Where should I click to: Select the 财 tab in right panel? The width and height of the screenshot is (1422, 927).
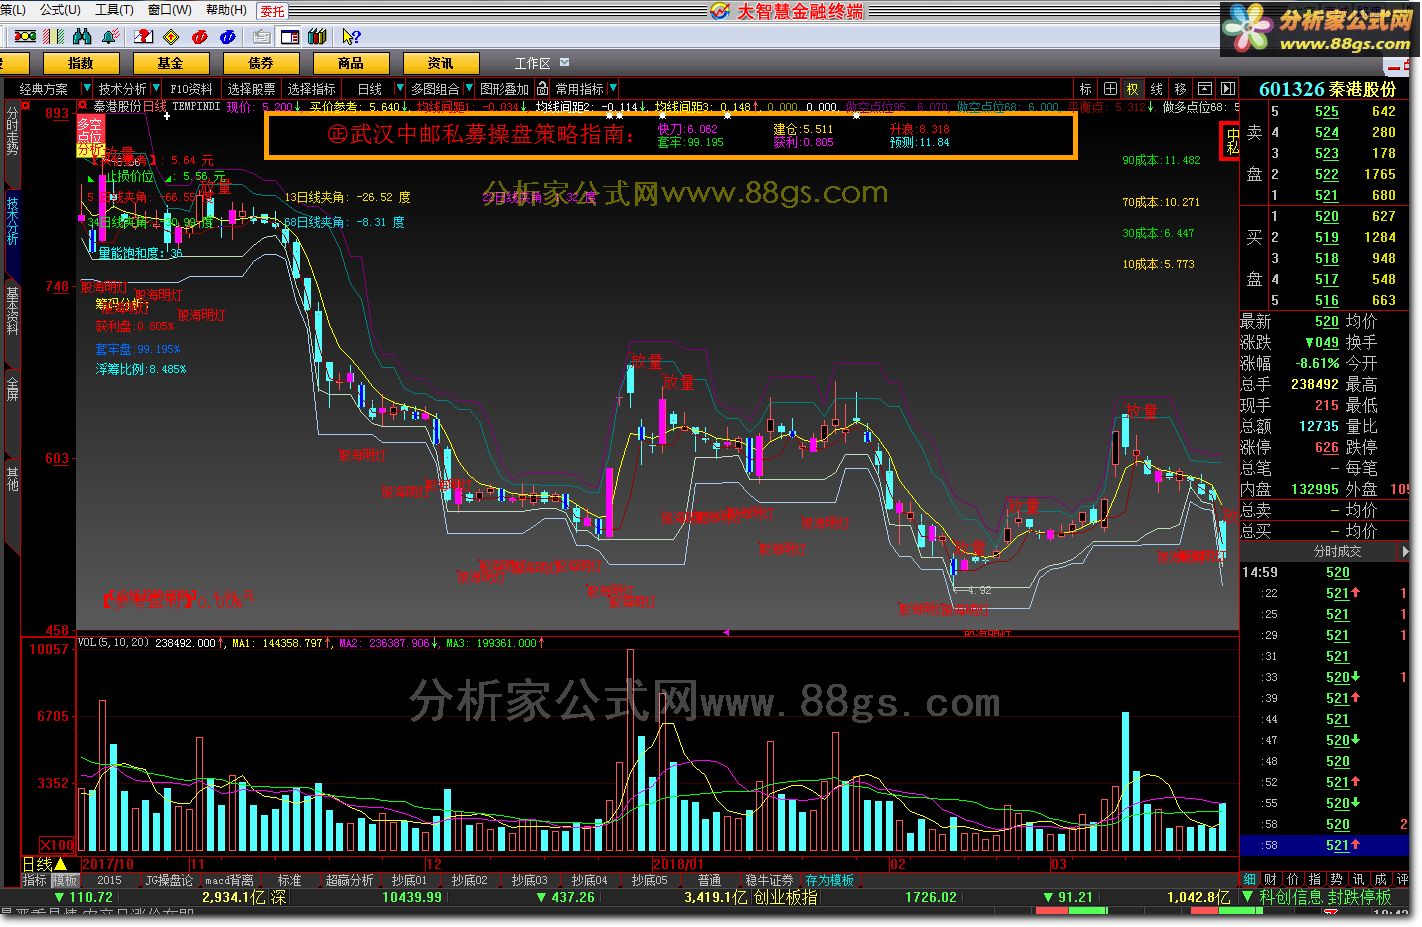click(x=1271, y=879)
